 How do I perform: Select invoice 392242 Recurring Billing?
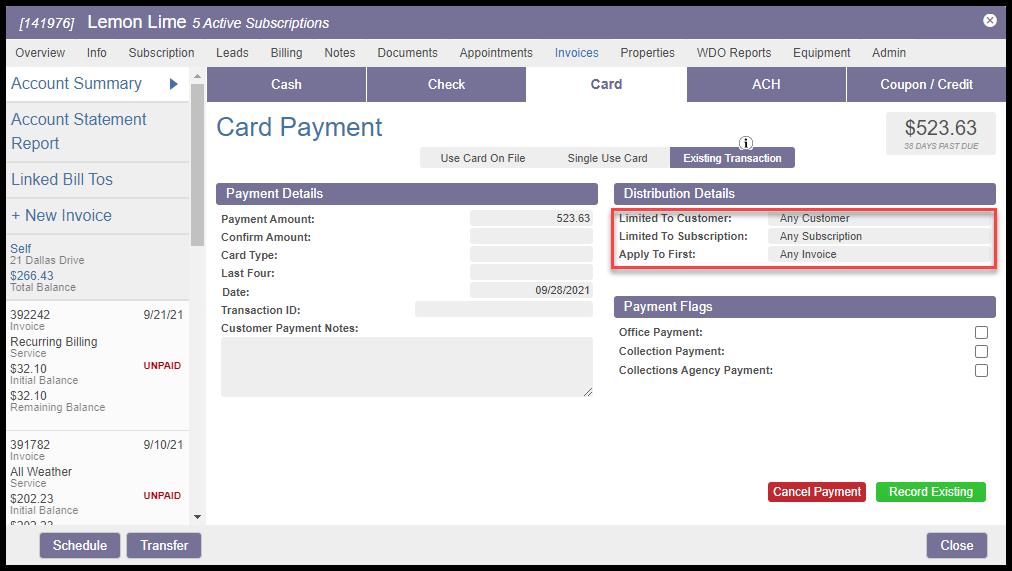click(x=96, y=360)
